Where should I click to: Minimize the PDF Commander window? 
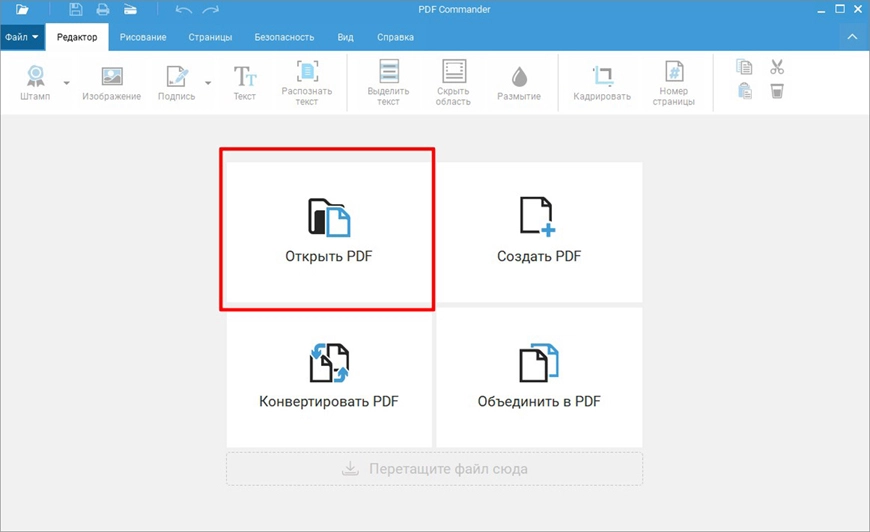coord(822,10)
